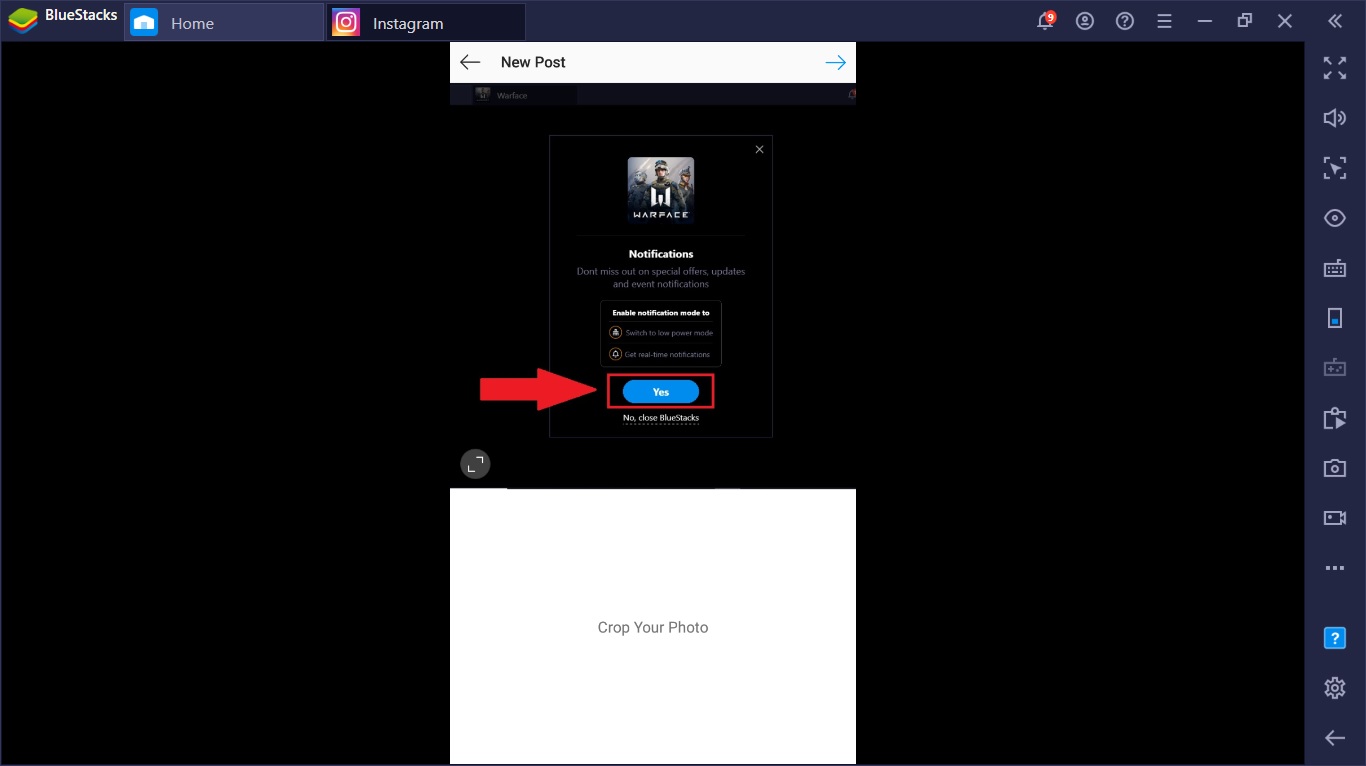Go back from New Post screen
The image size is (1366, 766).
pos(470,62)
